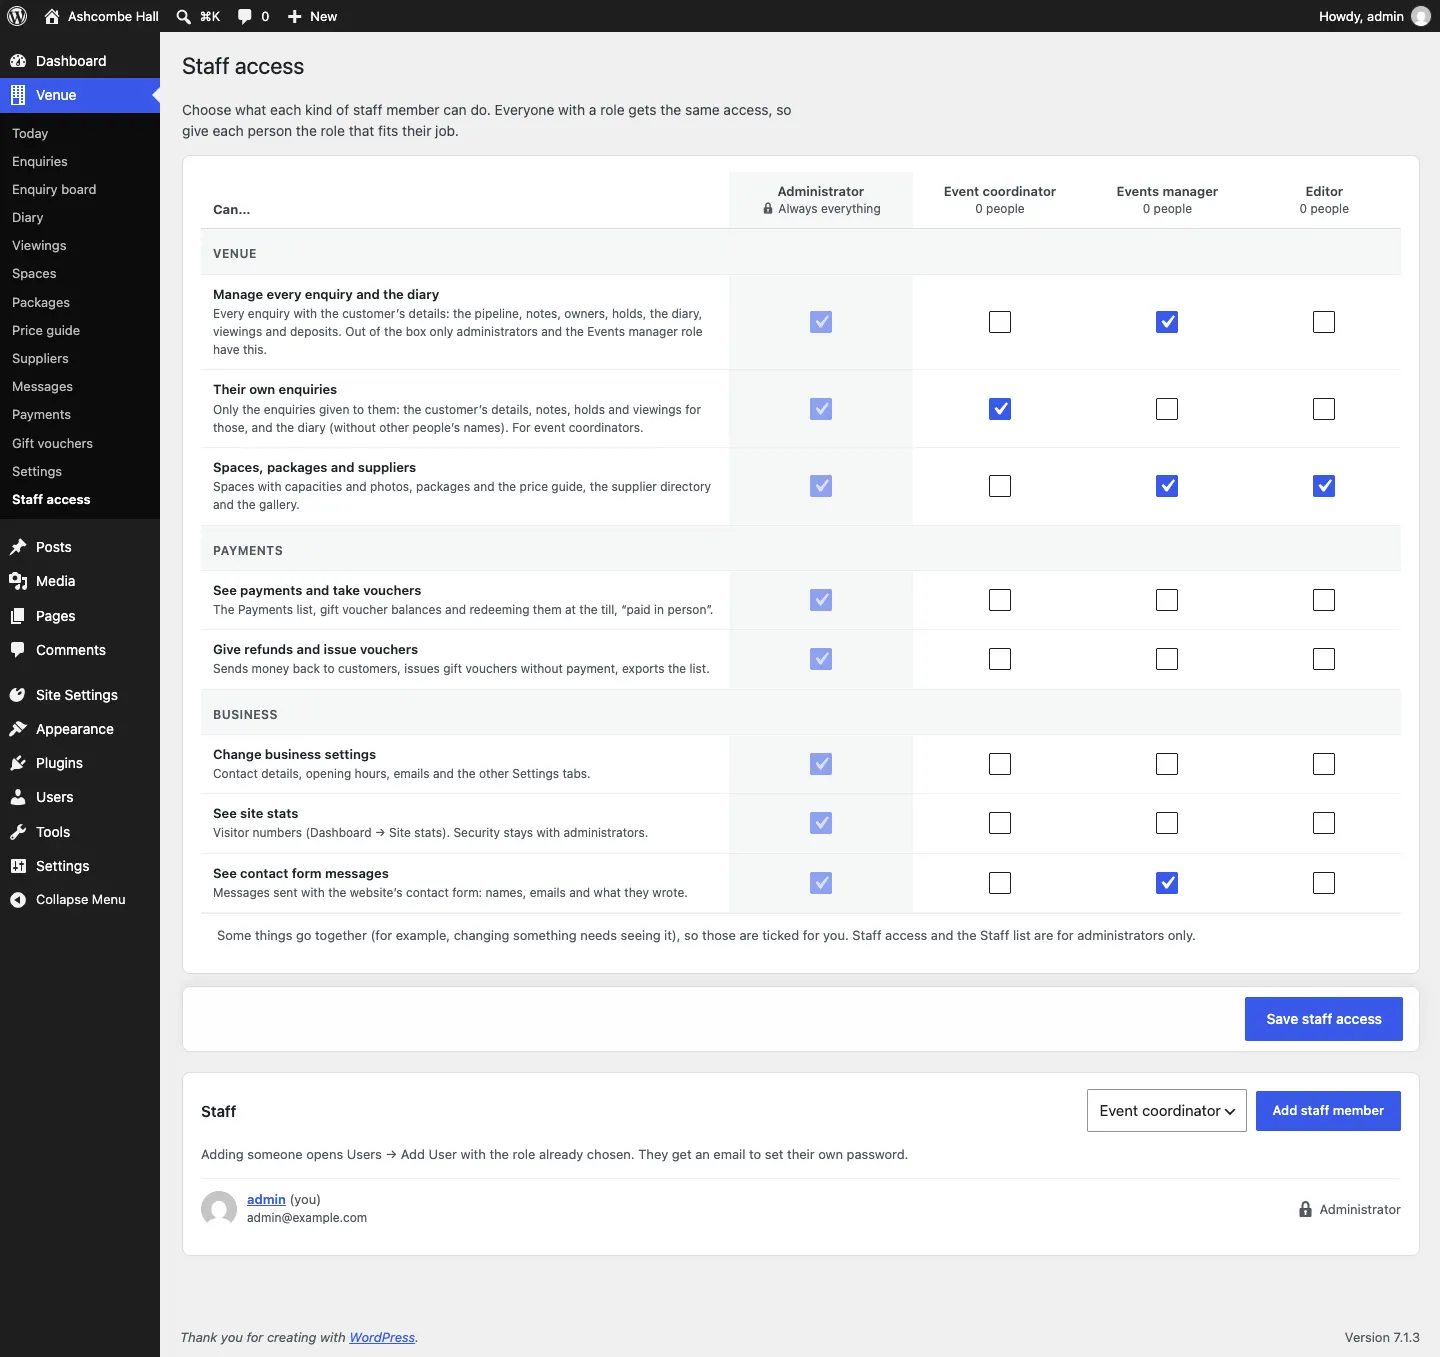Click the Tools wrench icon

point(18,832)
